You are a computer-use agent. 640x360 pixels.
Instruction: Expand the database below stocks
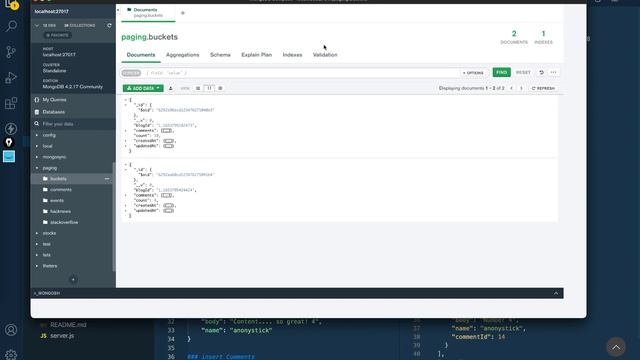click(x=37, y=244)
